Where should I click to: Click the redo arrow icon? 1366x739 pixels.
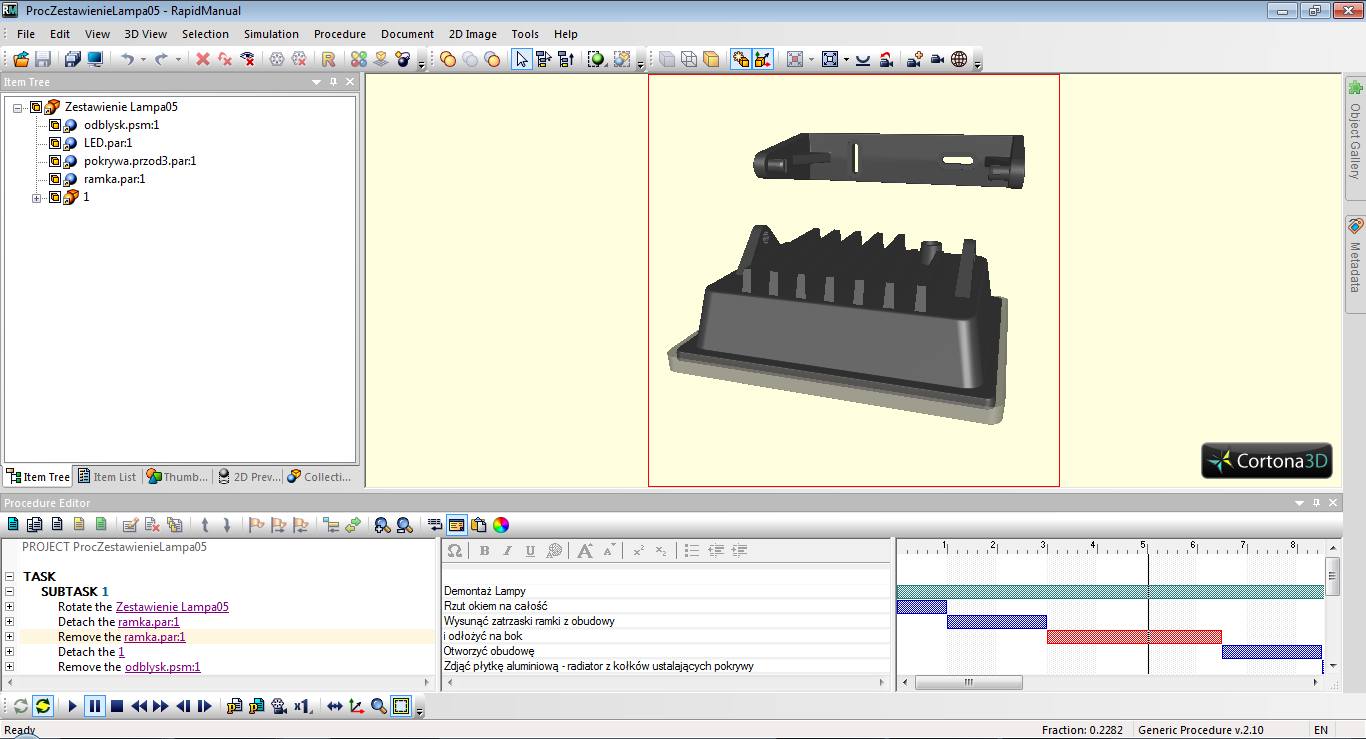161,60
